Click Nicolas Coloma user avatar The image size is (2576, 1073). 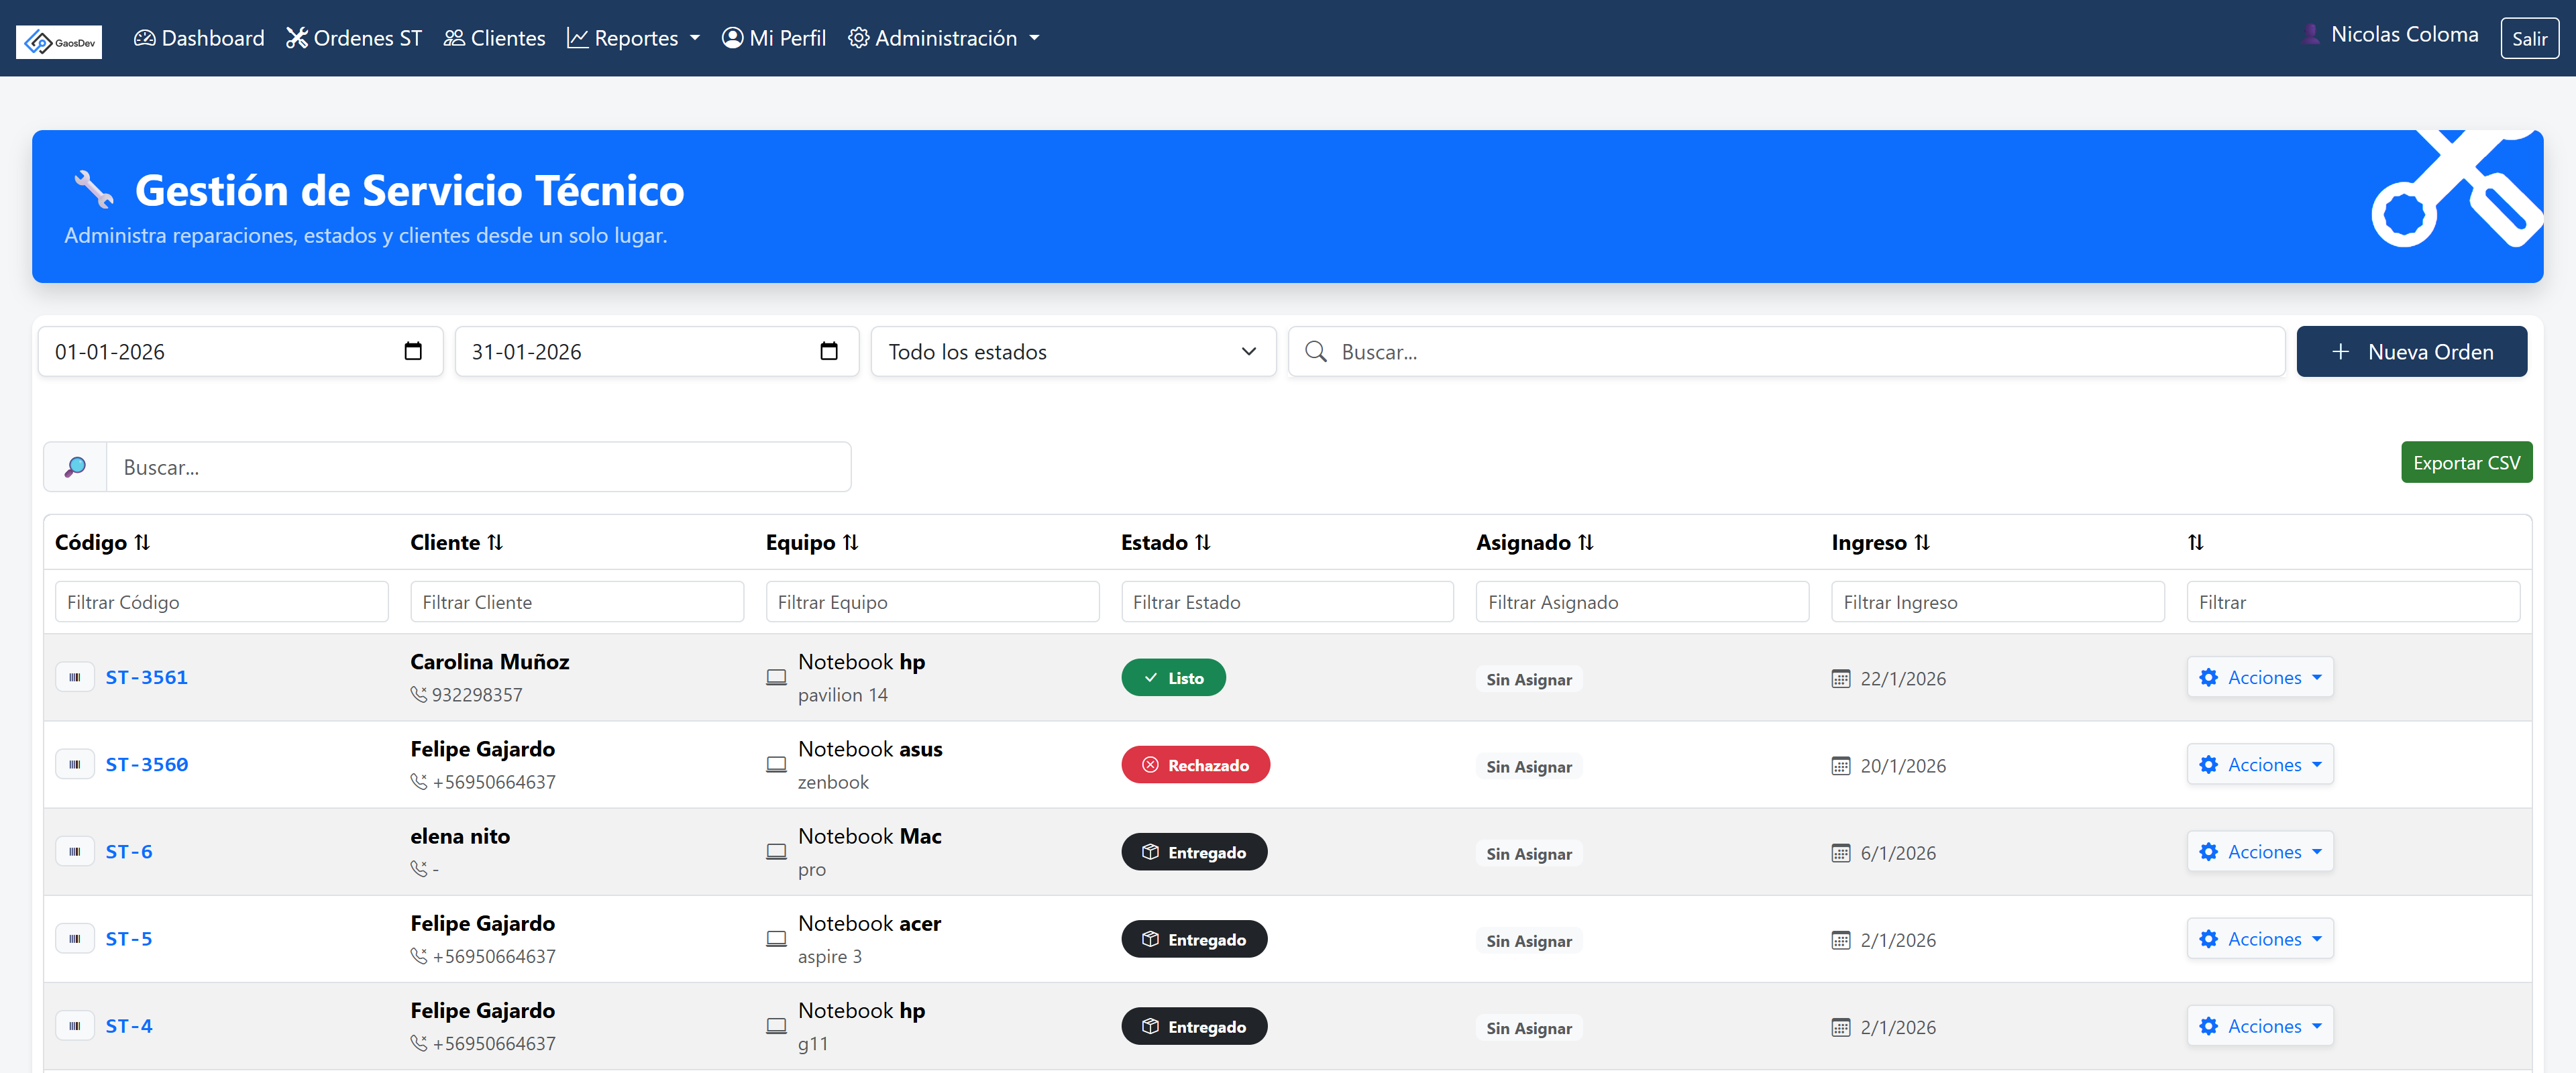tap(2311, 35)
